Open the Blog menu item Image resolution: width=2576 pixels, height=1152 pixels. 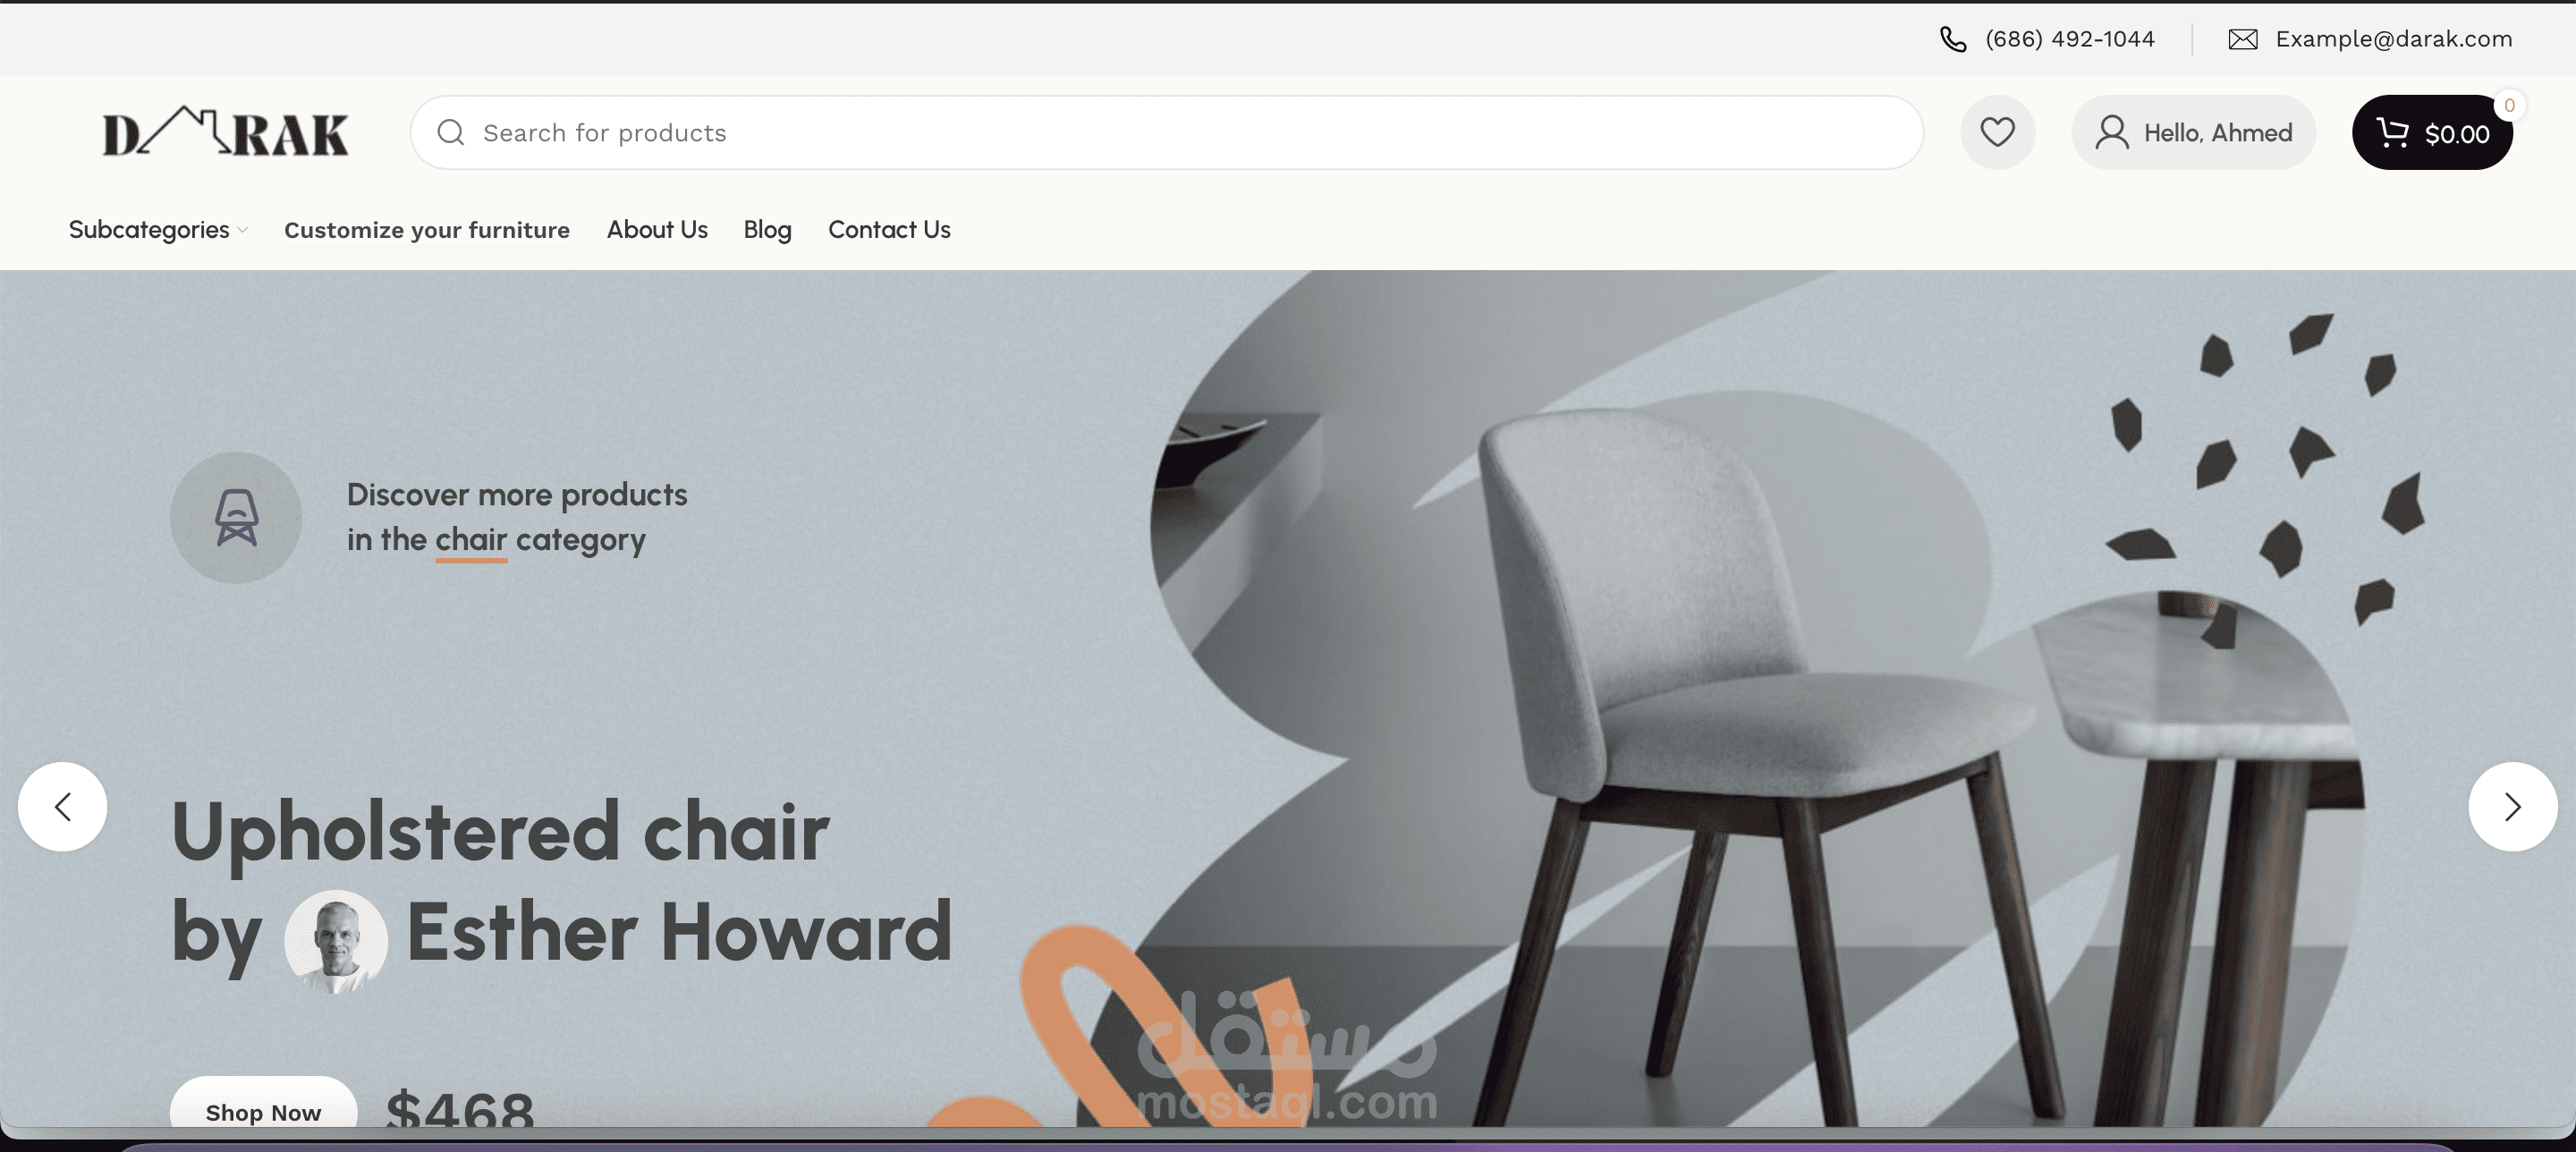pos(767,230)
